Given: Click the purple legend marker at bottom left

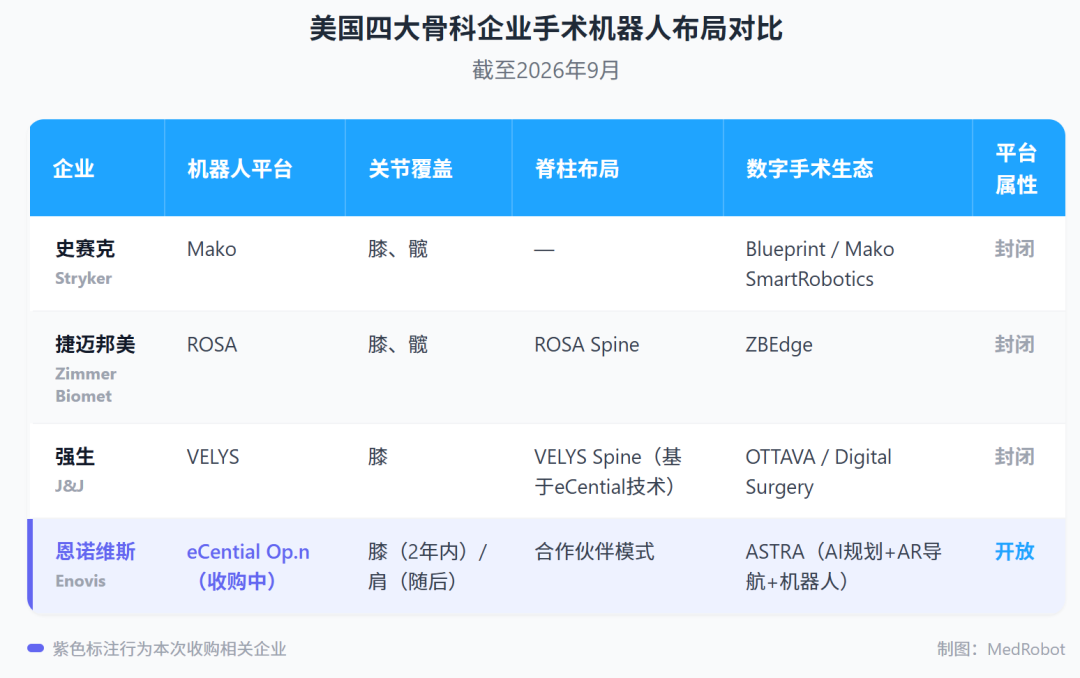Looking at the screenshot, I should [x=36, y=648].
